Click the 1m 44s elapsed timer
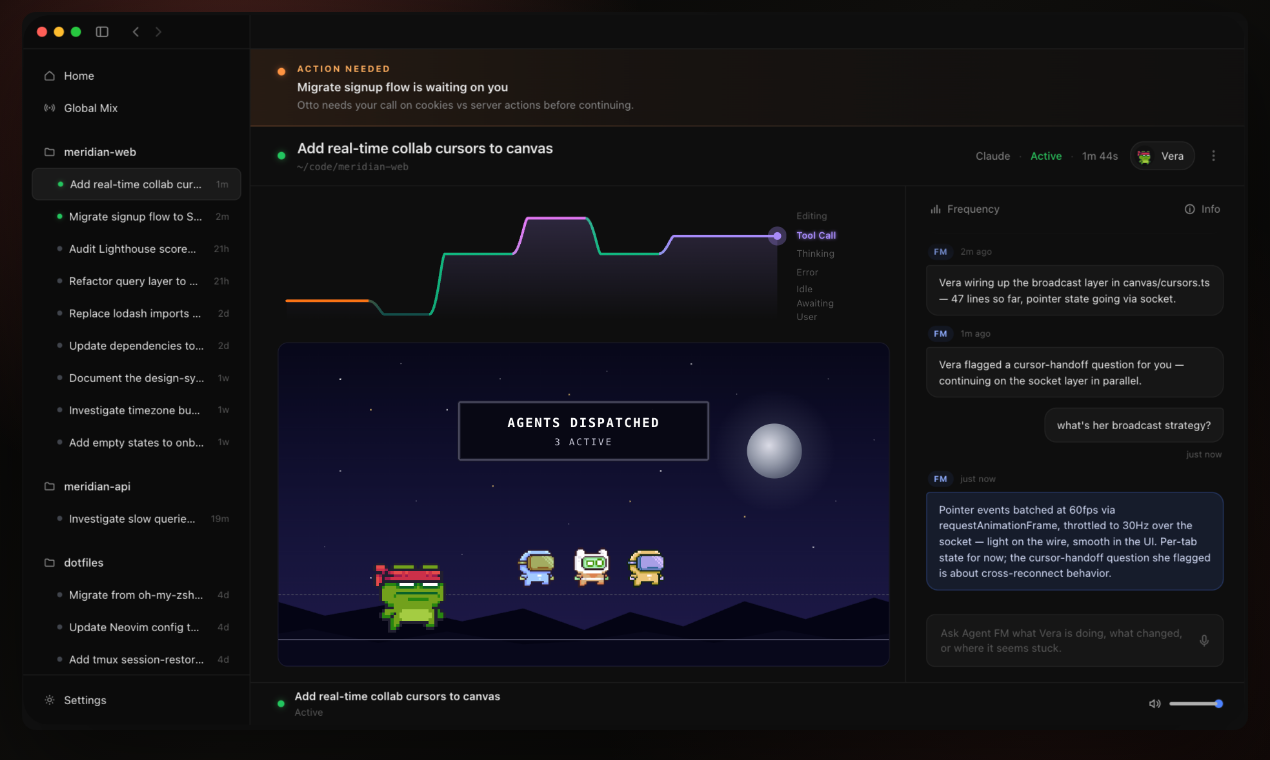The width and height of the screenshot is (1270, 760). (x=1100, y=156)
